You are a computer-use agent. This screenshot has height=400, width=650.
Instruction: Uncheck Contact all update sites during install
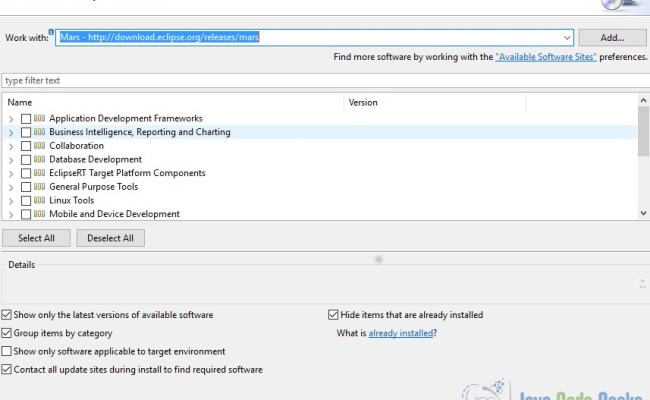click(x=6, y=370)
